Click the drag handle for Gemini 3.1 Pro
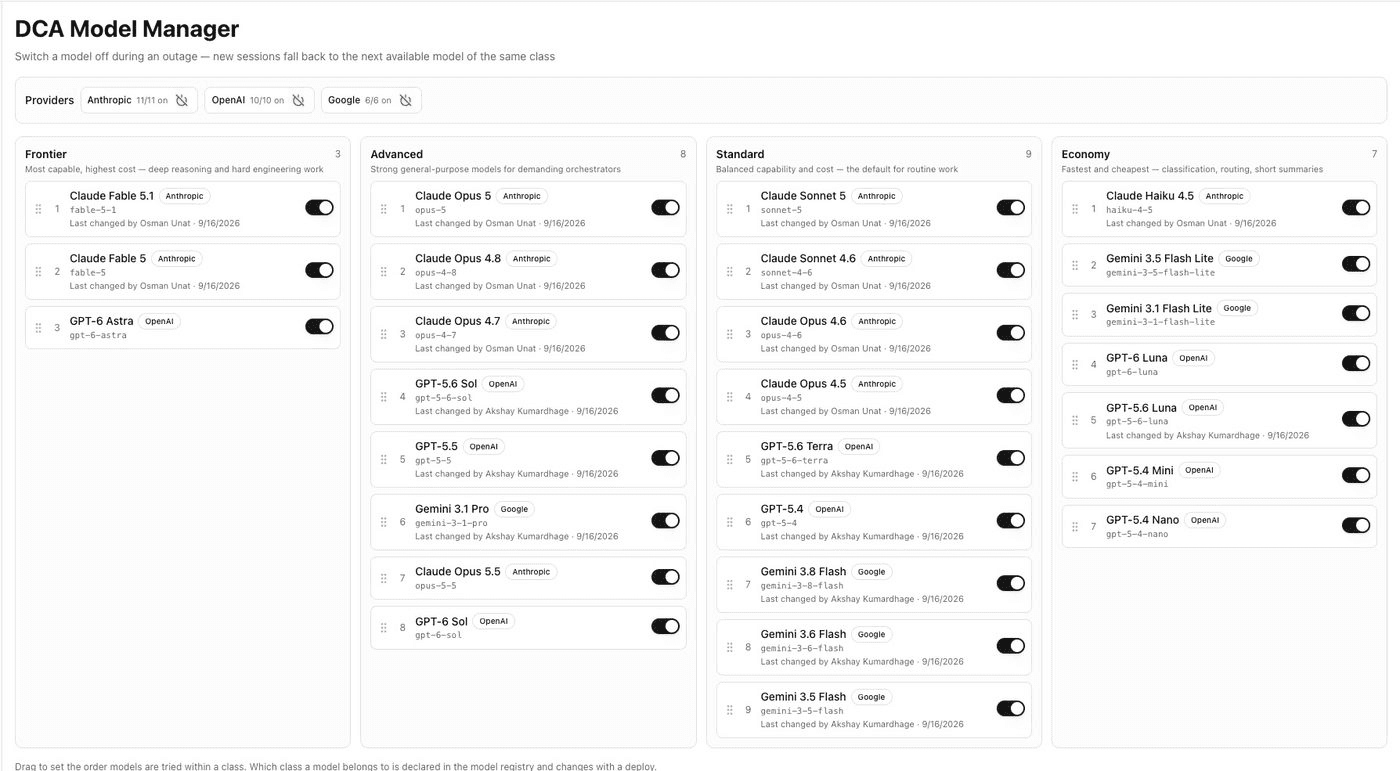This screenshot has height=771, width=1400. (384, 522)
